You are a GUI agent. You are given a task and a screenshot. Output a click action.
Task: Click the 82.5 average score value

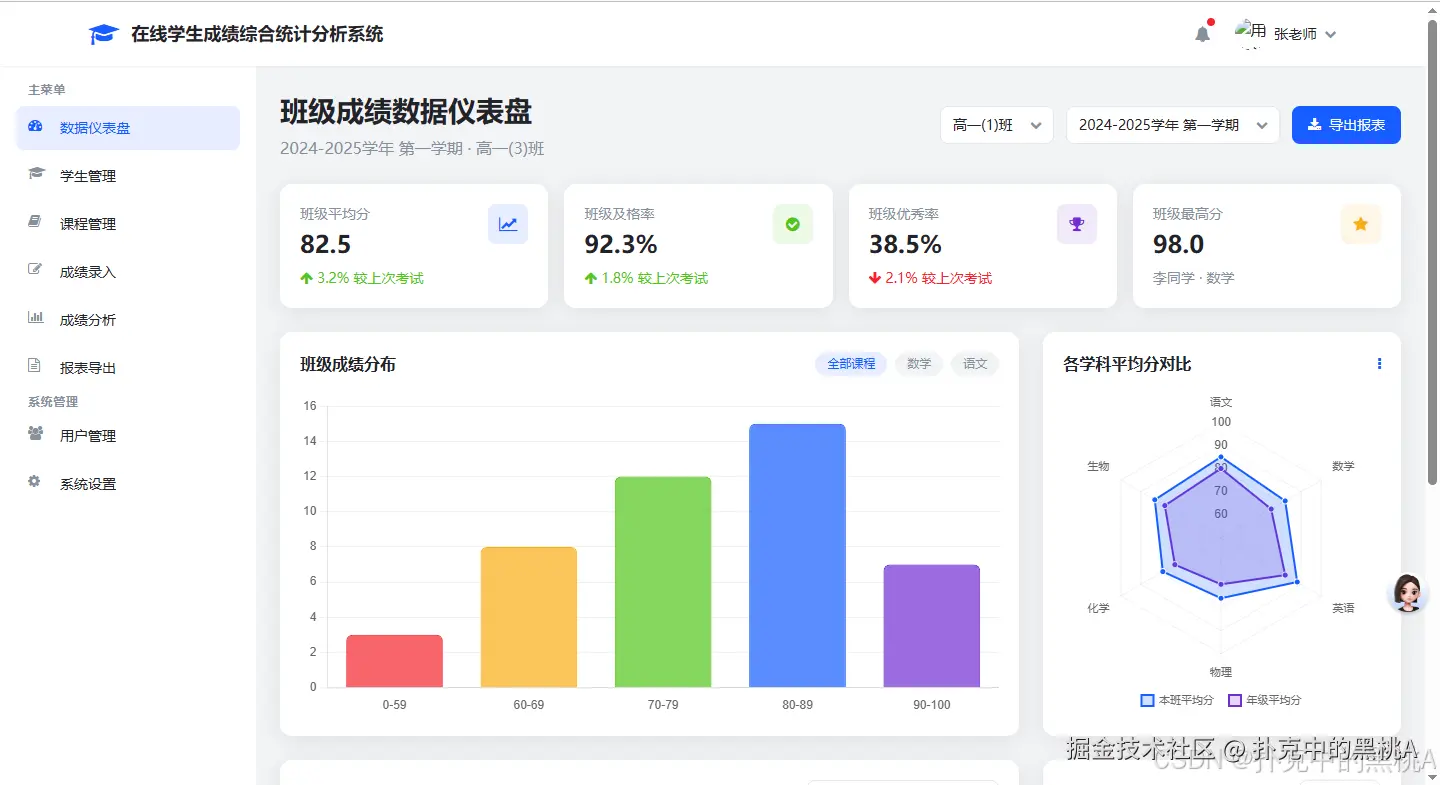coord(325,244)
